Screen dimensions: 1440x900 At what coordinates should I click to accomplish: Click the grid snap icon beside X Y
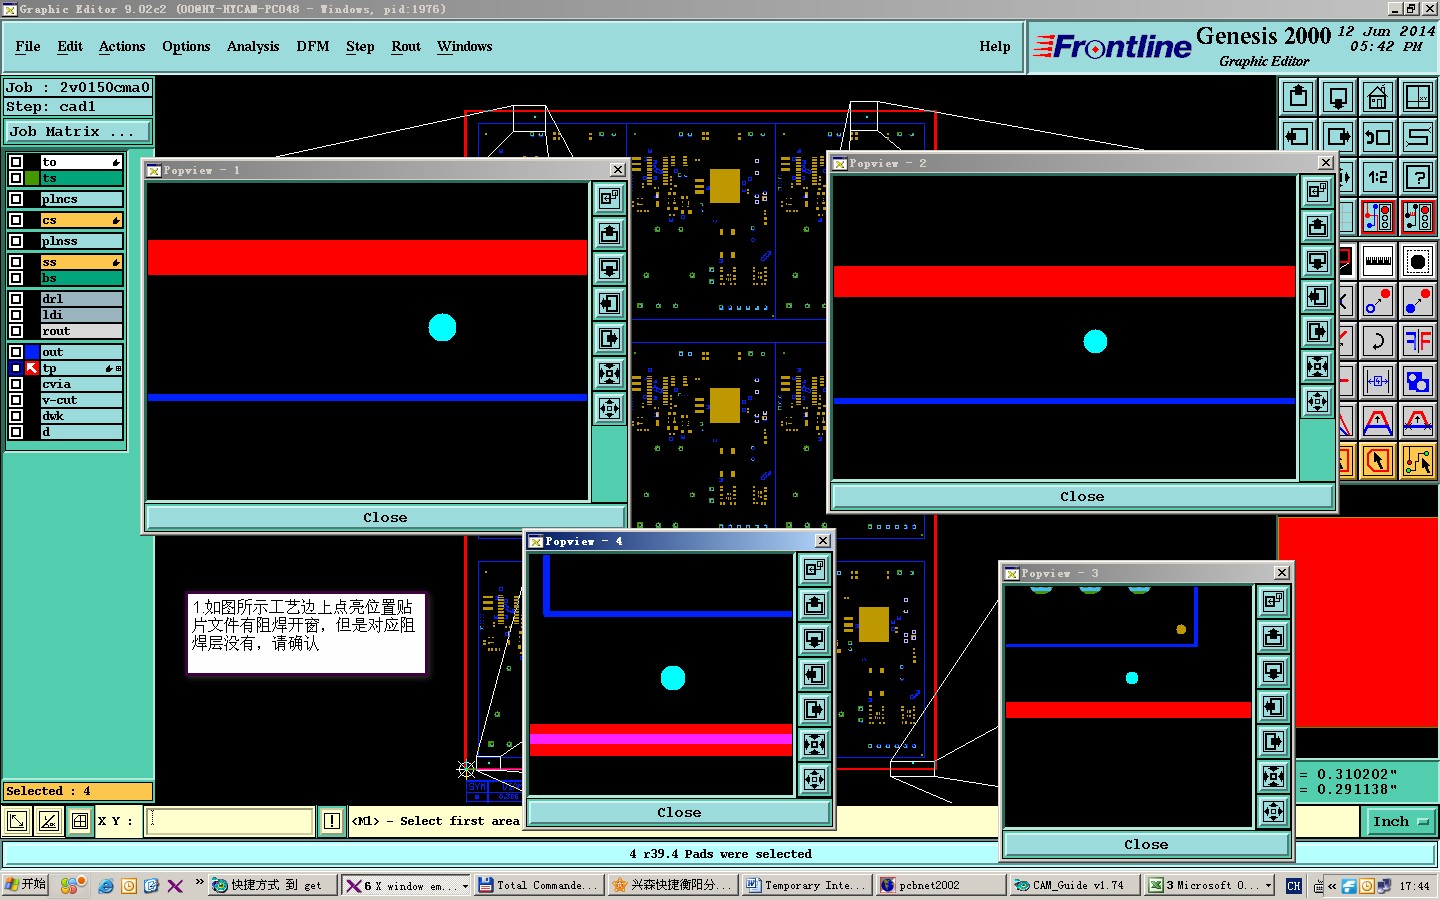pos(79,821)
